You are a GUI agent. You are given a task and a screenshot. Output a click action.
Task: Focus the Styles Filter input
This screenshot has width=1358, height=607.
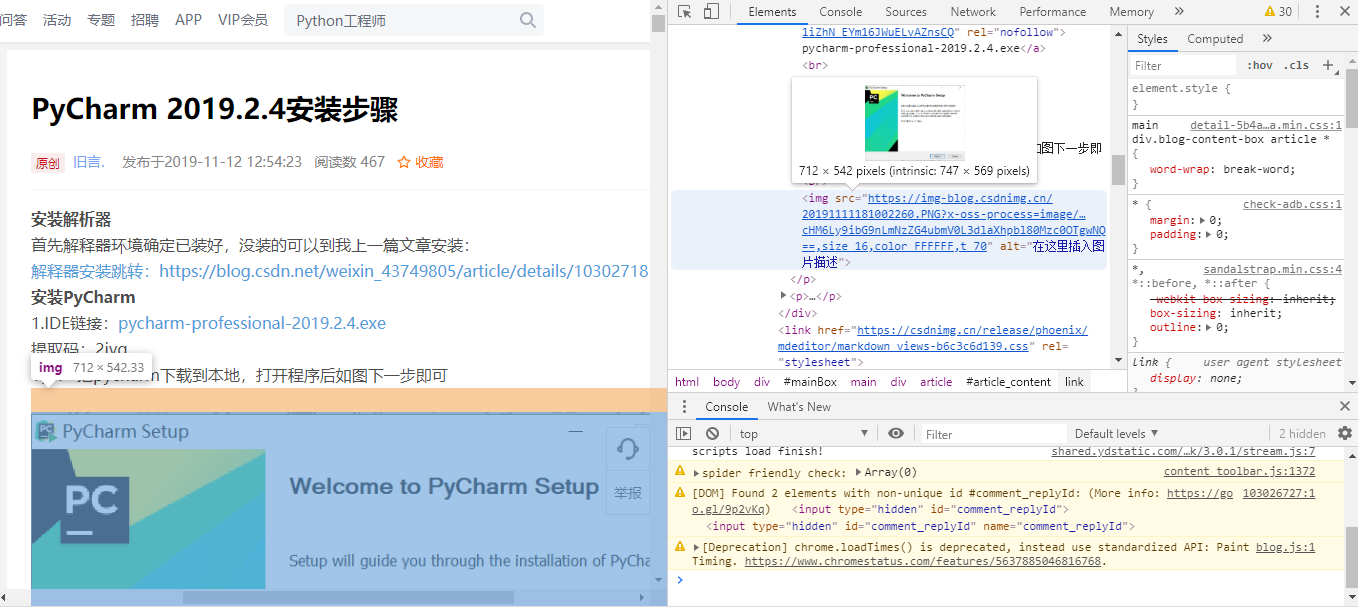tap(1182, 65)
